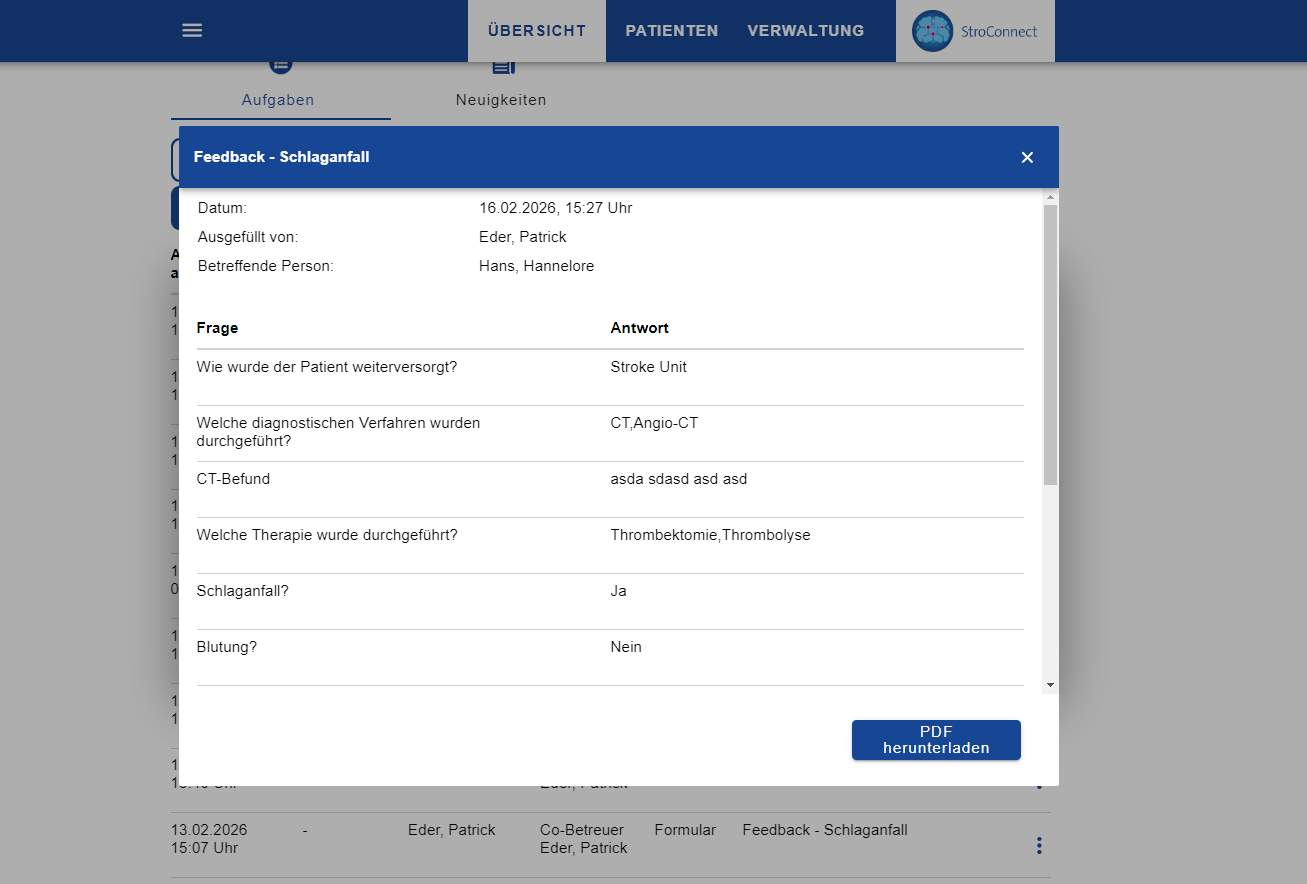The image size is (1307, 884).
Task: Click the 13.02.2026 15:07 Uhr date cell
Action: coord(209,839)
